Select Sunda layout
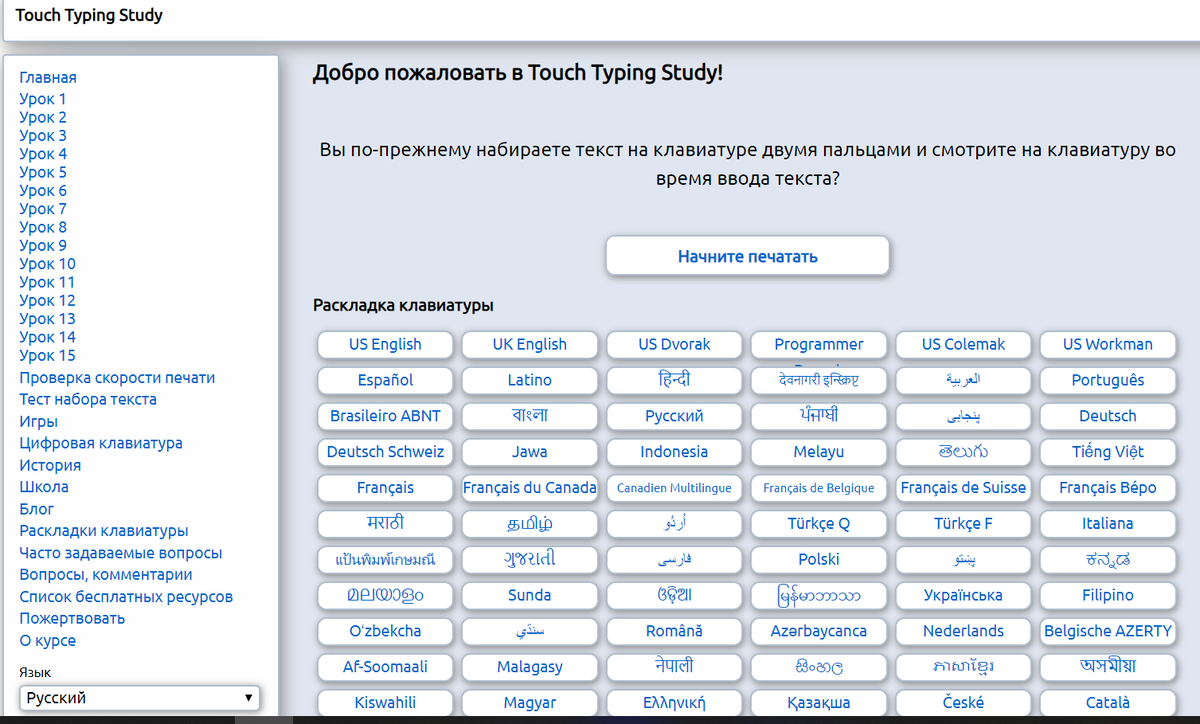Viewport: 1200px width, 724px height. (529, 595)
